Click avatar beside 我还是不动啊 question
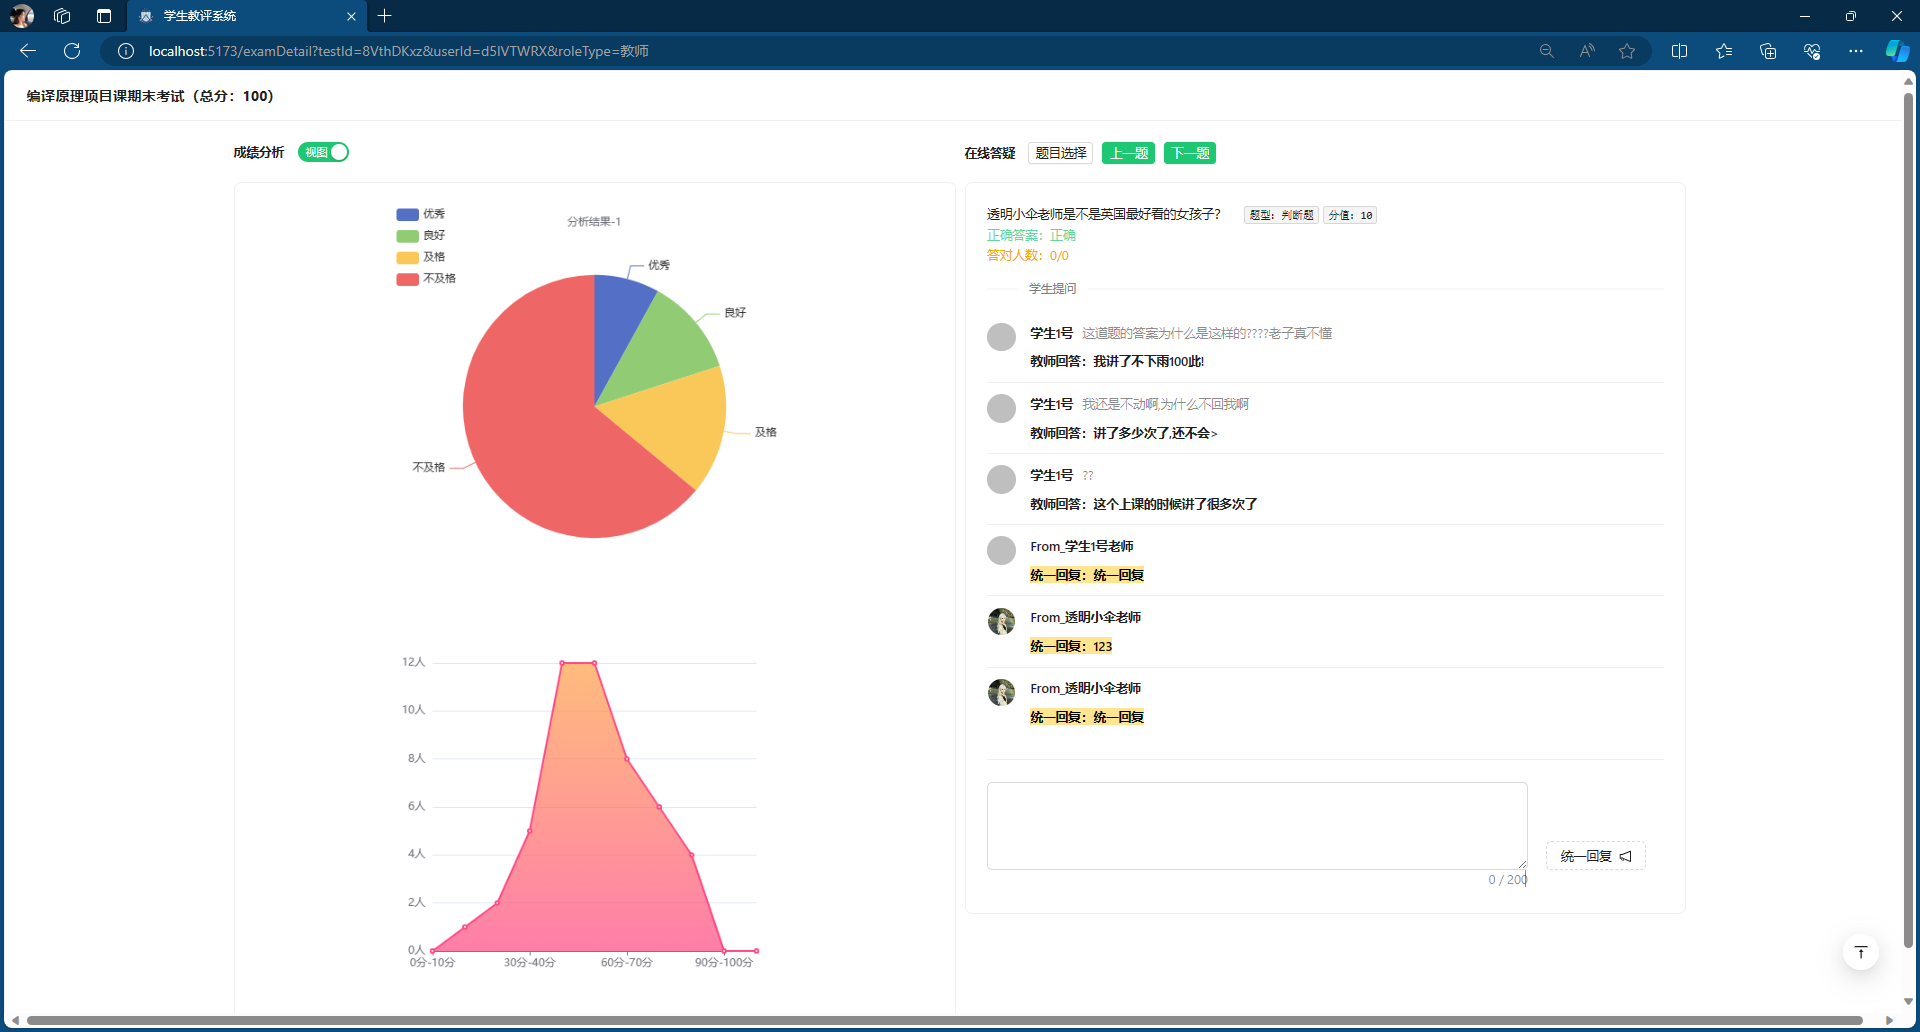 pos(1001,408)
